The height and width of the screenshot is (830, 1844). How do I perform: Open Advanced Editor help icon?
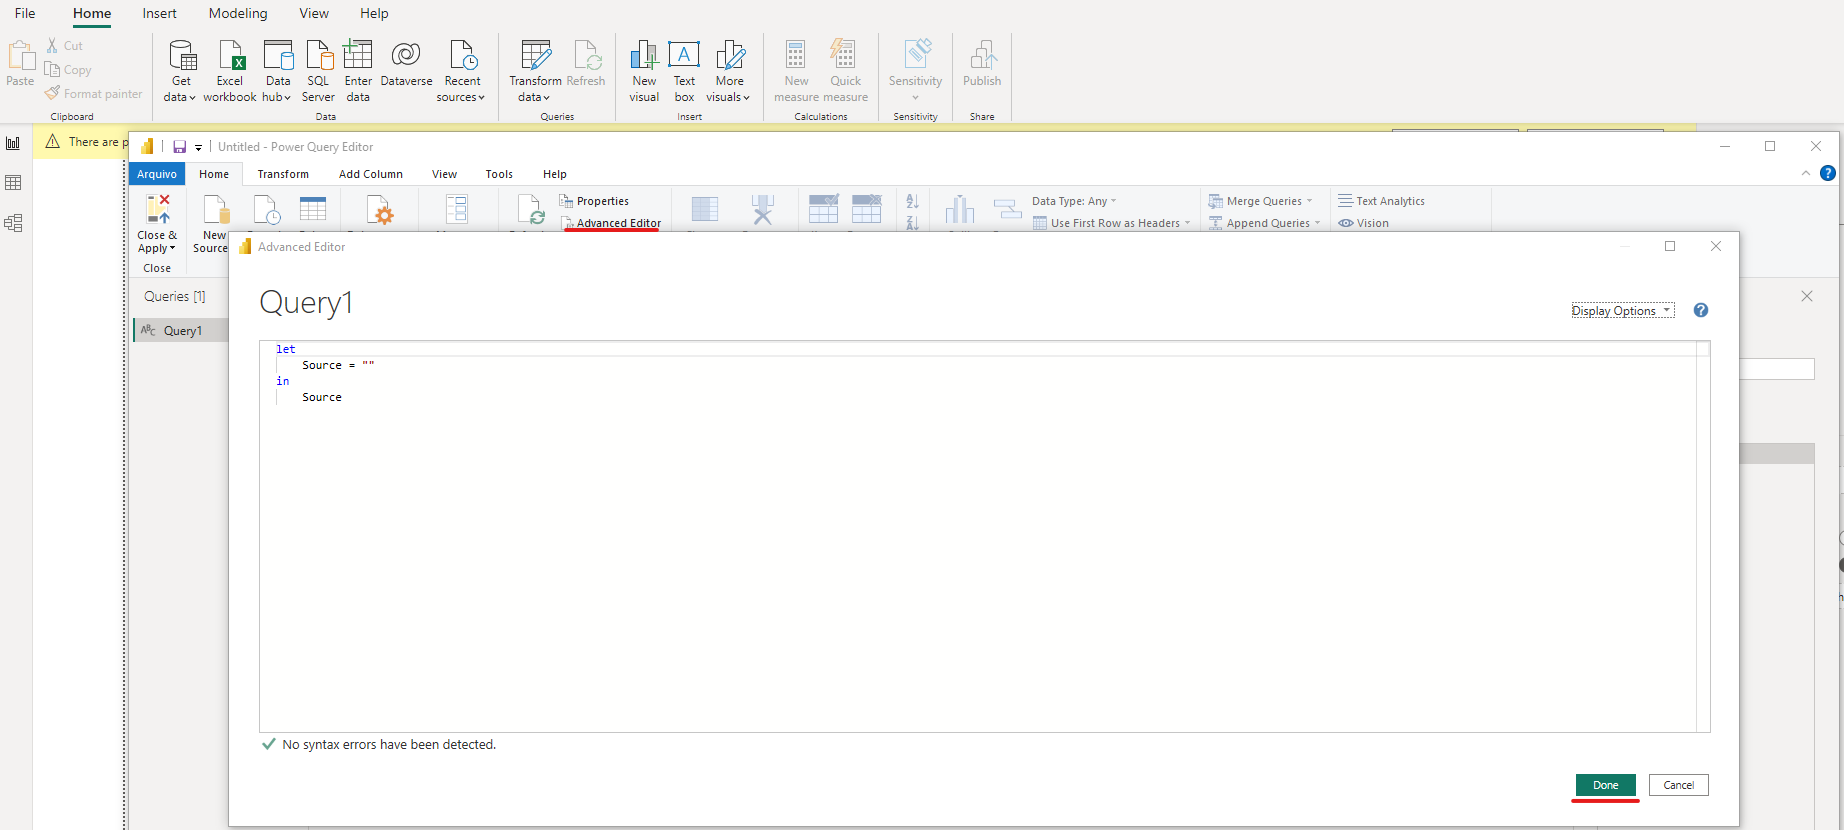1701,311
